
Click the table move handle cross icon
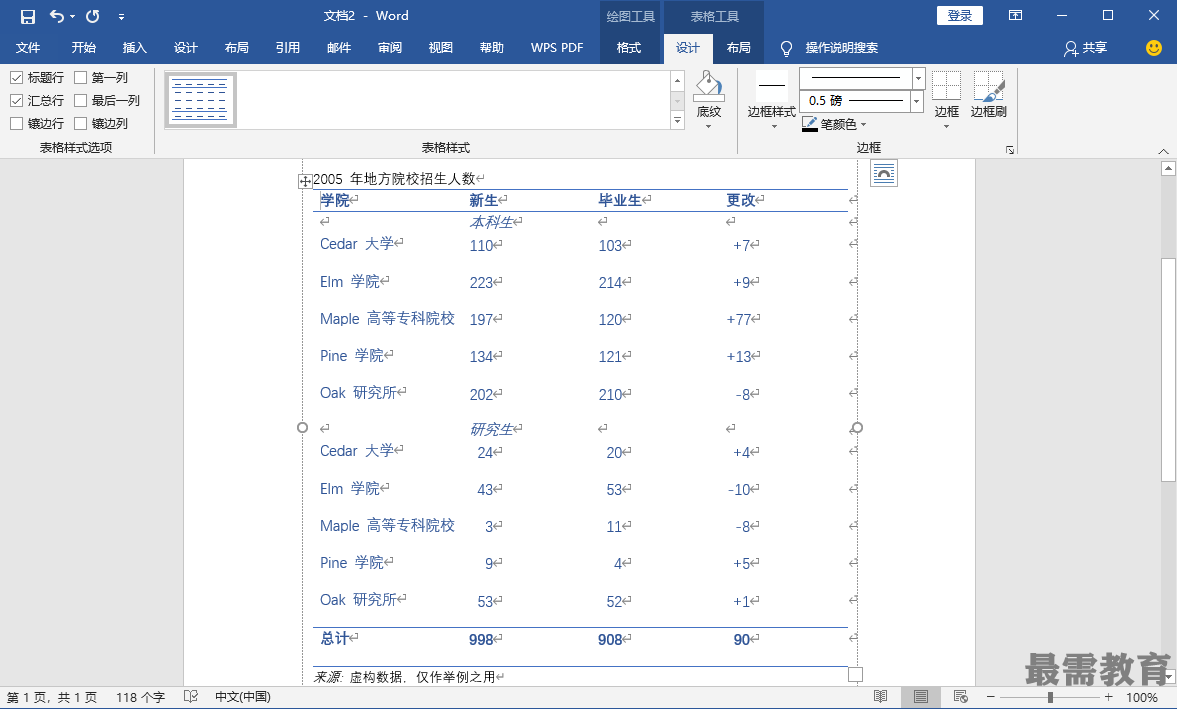point(305,181)
